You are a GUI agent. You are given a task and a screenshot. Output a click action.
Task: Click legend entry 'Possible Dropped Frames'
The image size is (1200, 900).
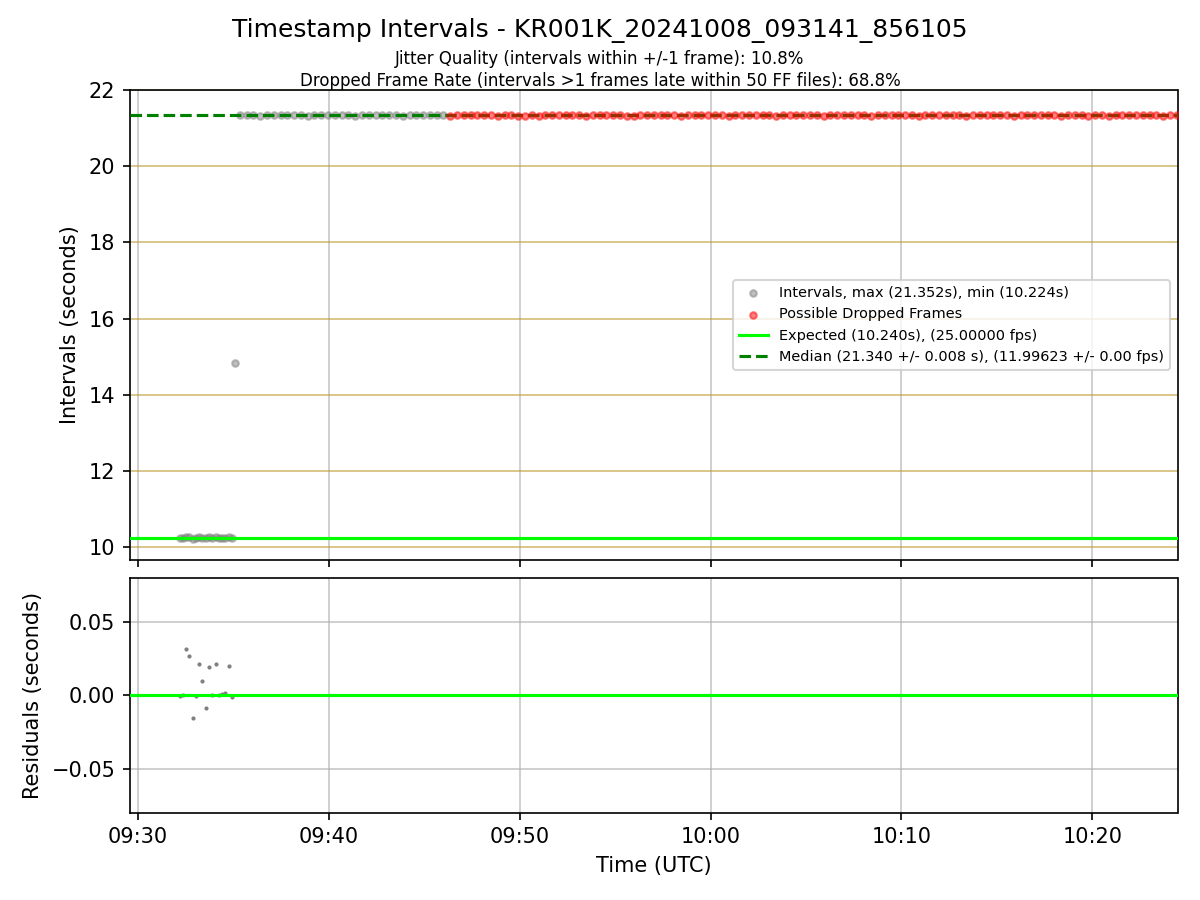(870, 314)
